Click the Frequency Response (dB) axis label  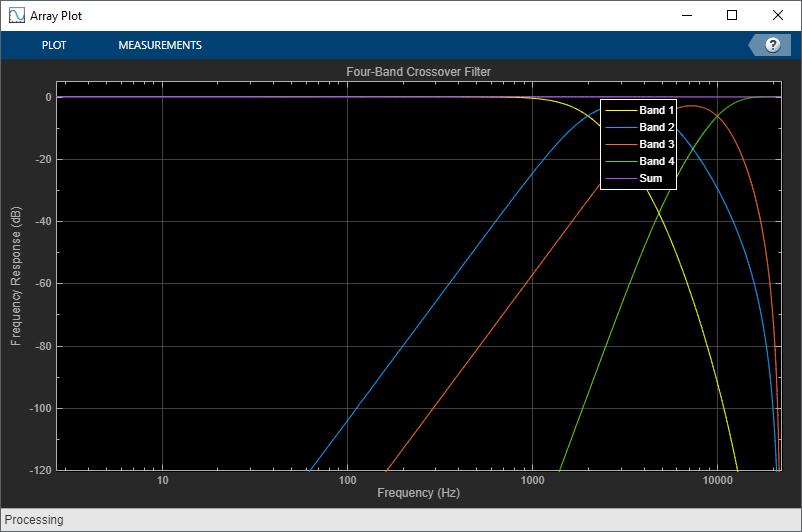point(16,276)
